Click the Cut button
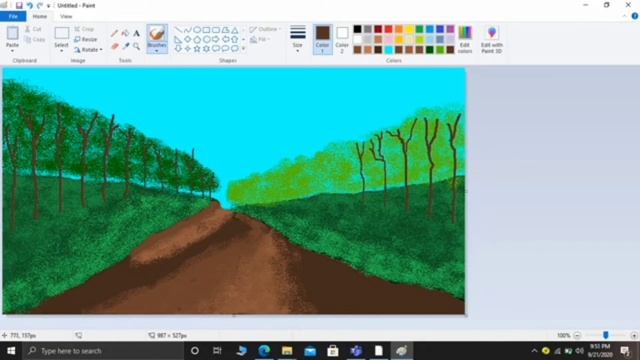Screen dimensions: 640x360 (x=33, y=29)
